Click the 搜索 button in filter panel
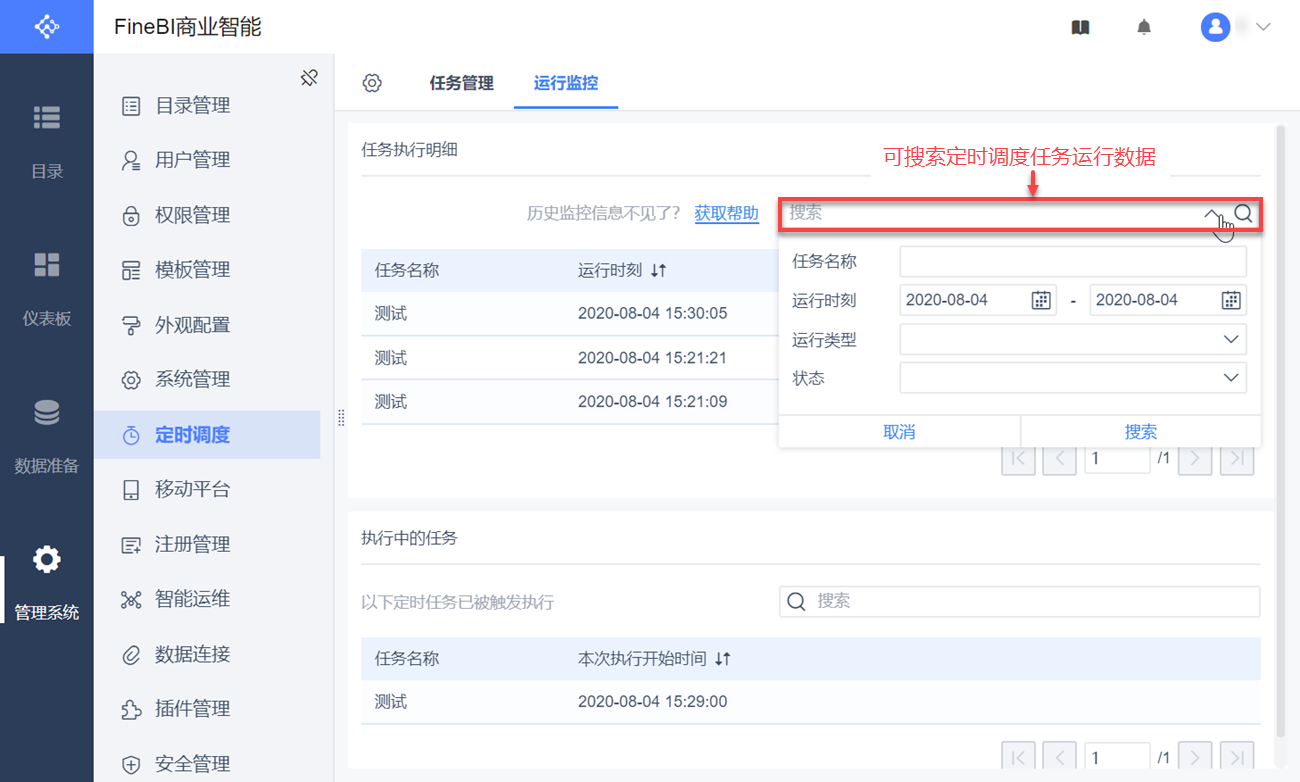The height and width of the screenshot is (782, 1300). pos(1140,432)
